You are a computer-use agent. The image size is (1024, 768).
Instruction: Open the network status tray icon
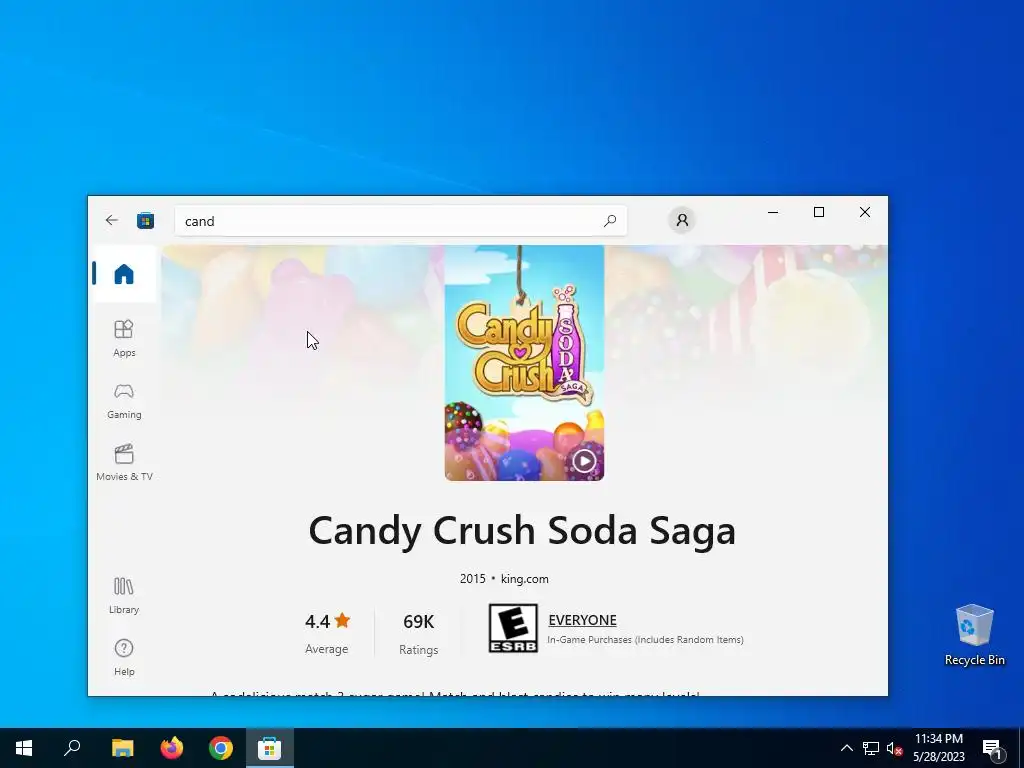tap(871, 748)
